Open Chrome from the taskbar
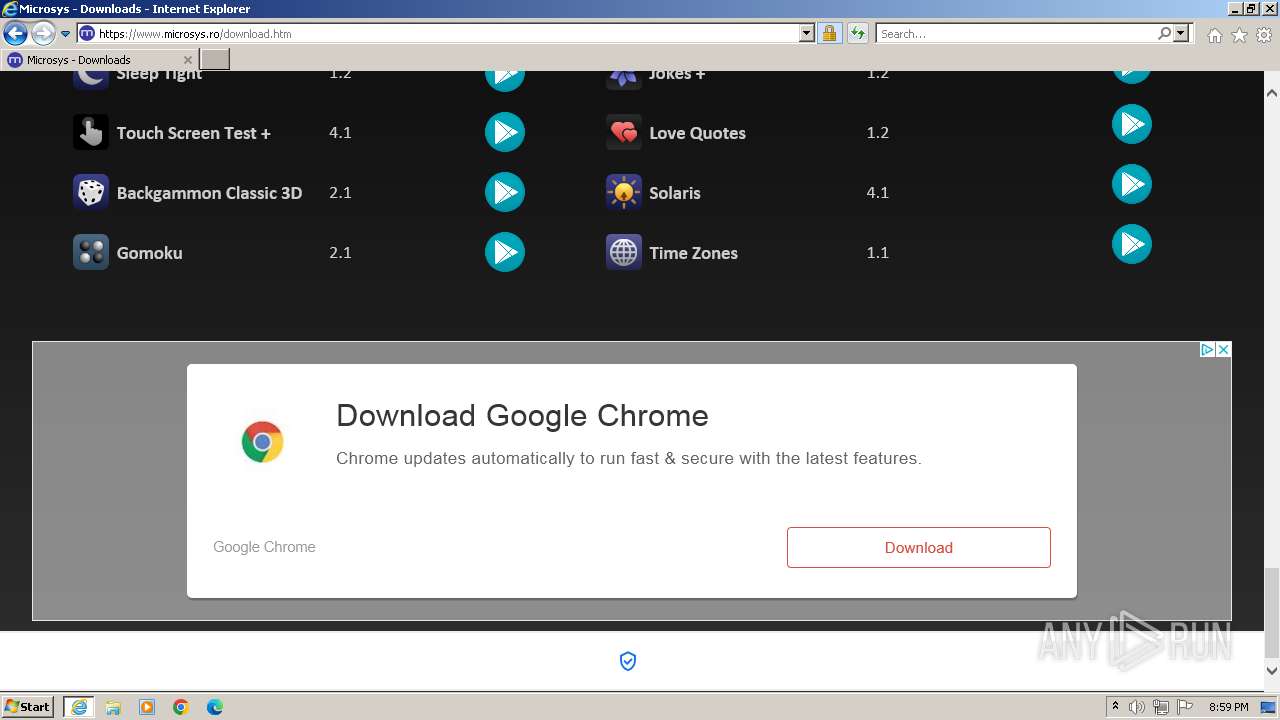The width and height of the screenshot is (1280, 720). click(181, 707)
